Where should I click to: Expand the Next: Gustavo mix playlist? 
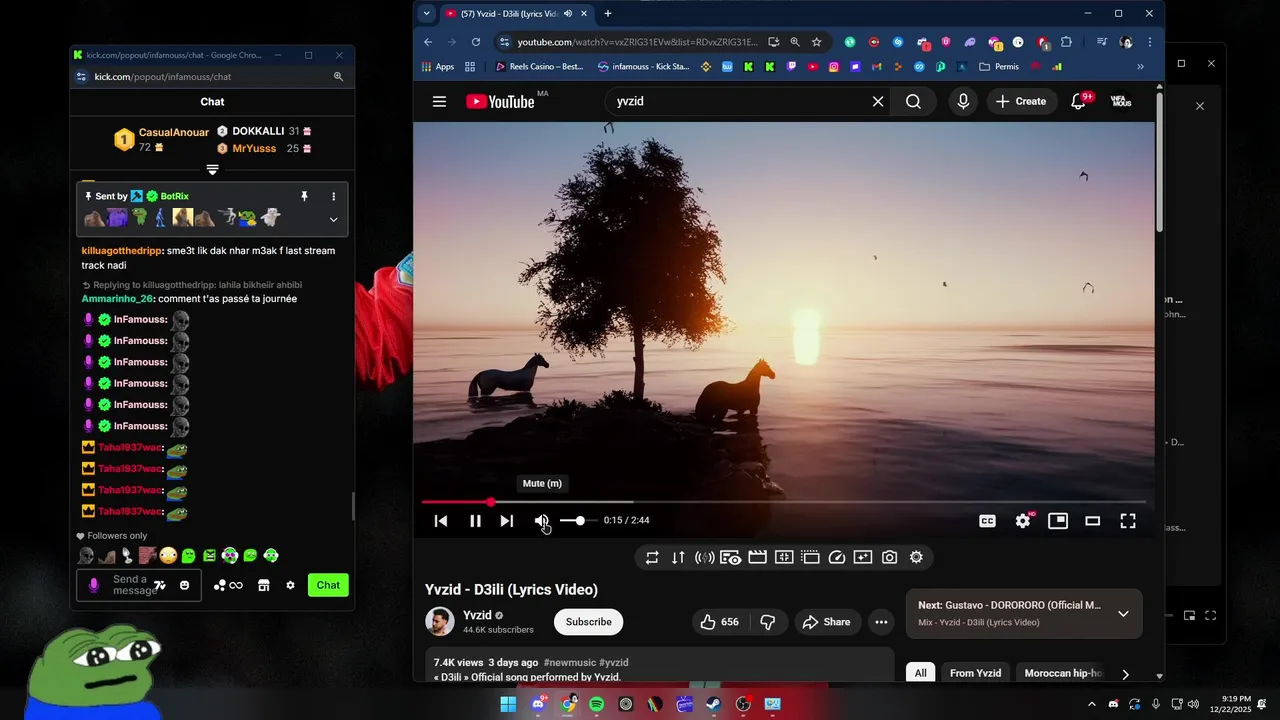point(1123,614)
